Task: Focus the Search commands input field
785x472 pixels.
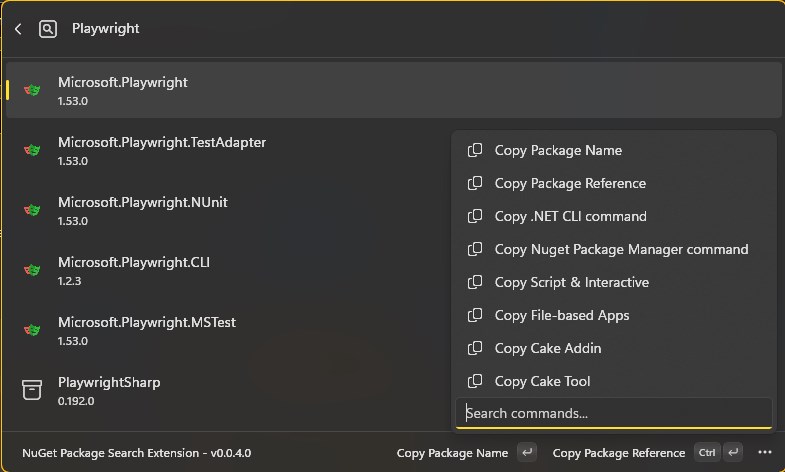Action: [613, 413]
